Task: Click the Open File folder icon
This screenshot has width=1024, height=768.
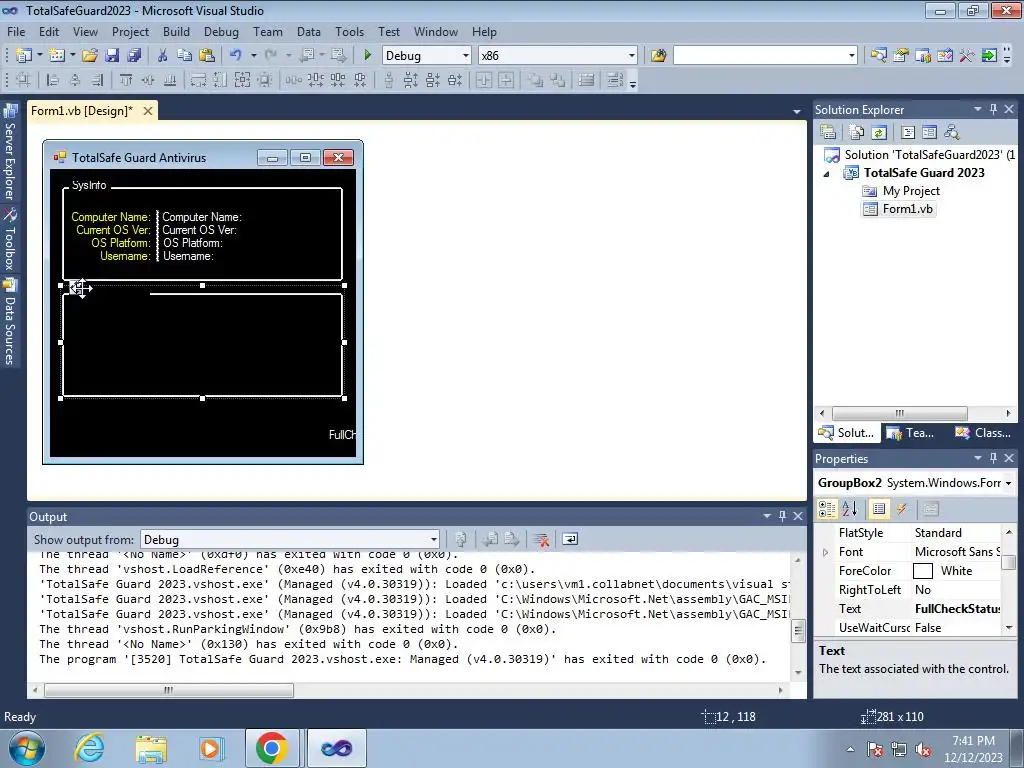Action: 90,56
